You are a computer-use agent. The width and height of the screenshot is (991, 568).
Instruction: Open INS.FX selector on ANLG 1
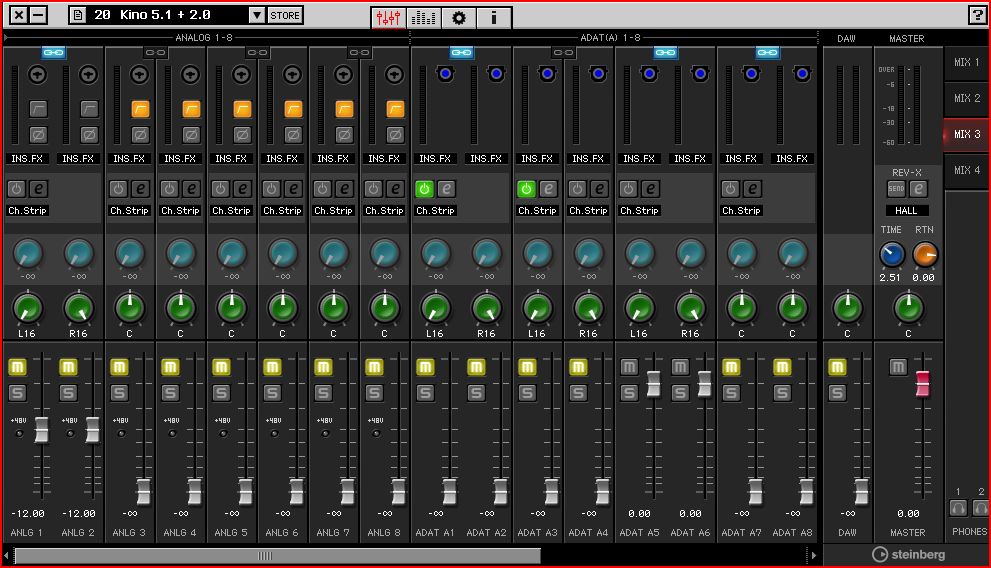point(27,158)
